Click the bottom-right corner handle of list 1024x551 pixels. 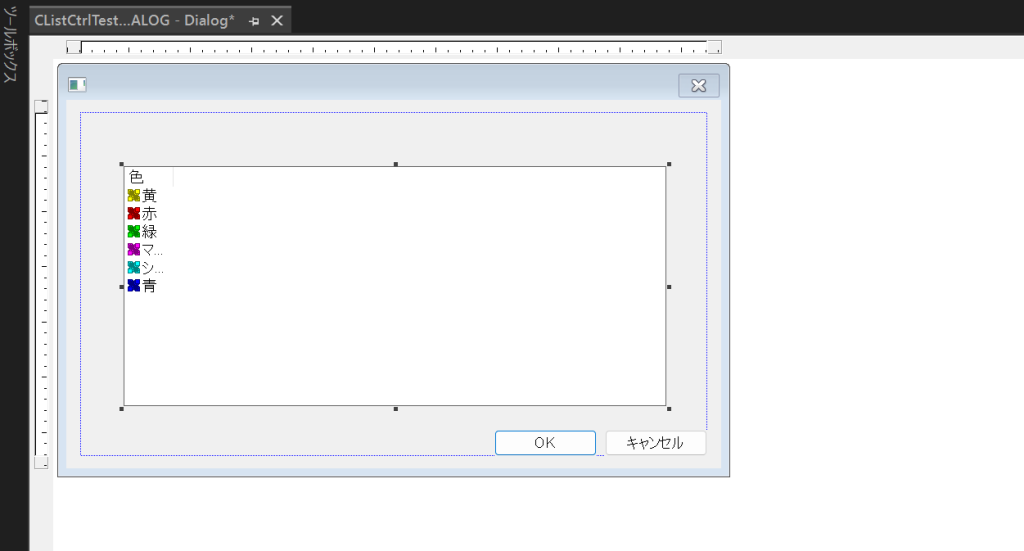[x=668, y=408]
